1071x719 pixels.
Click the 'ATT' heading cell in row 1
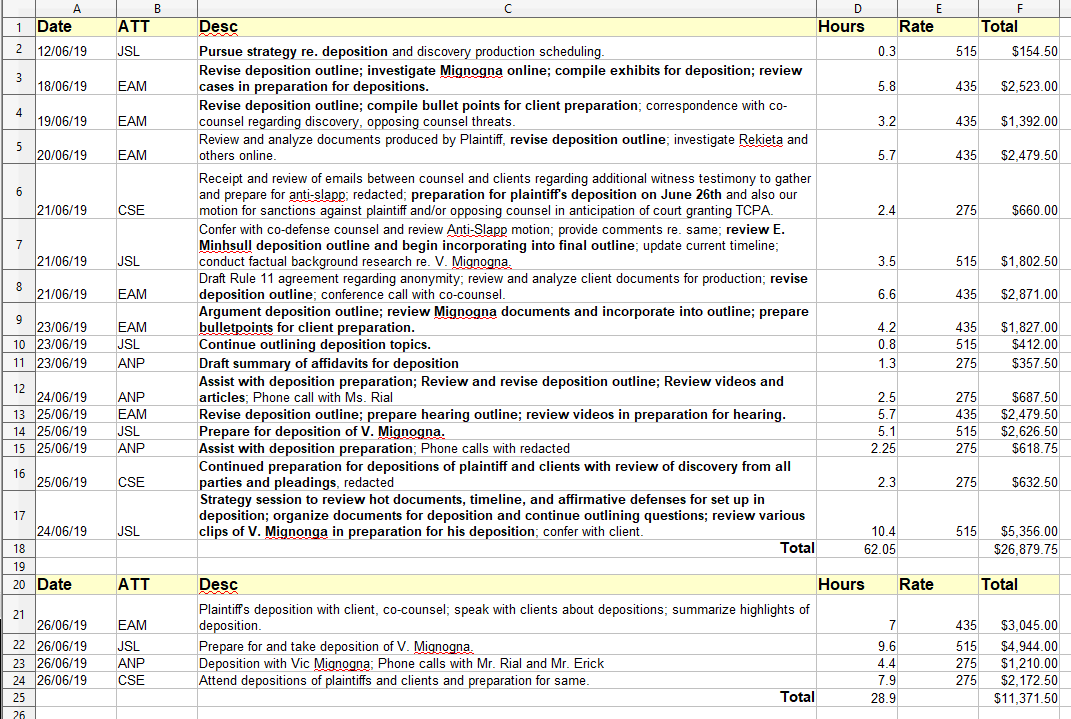pos(157,27)
